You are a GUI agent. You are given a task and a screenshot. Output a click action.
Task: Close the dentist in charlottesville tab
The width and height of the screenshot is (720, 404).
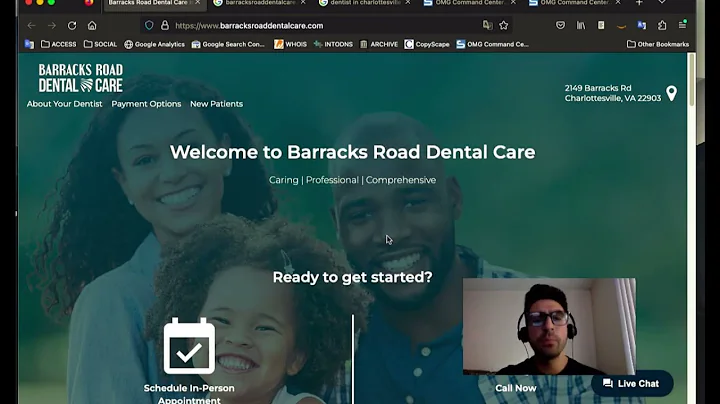click(x=408, y=3)
